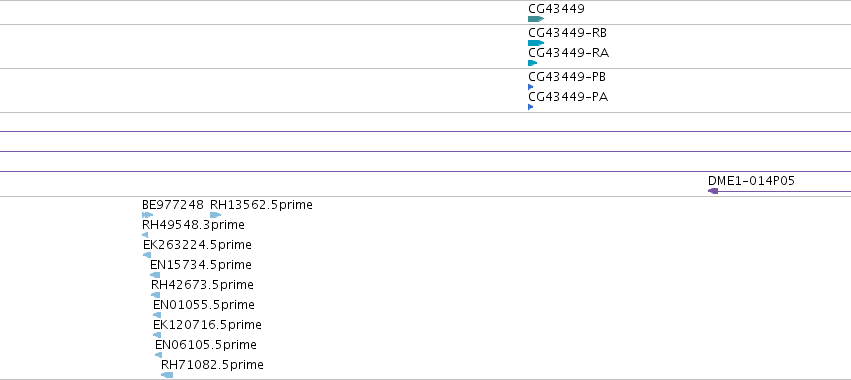Image resolution: width=851 pixels, height=380 pixels.
Task: Click the EK263224.5prime label
Action: point(198,245)
